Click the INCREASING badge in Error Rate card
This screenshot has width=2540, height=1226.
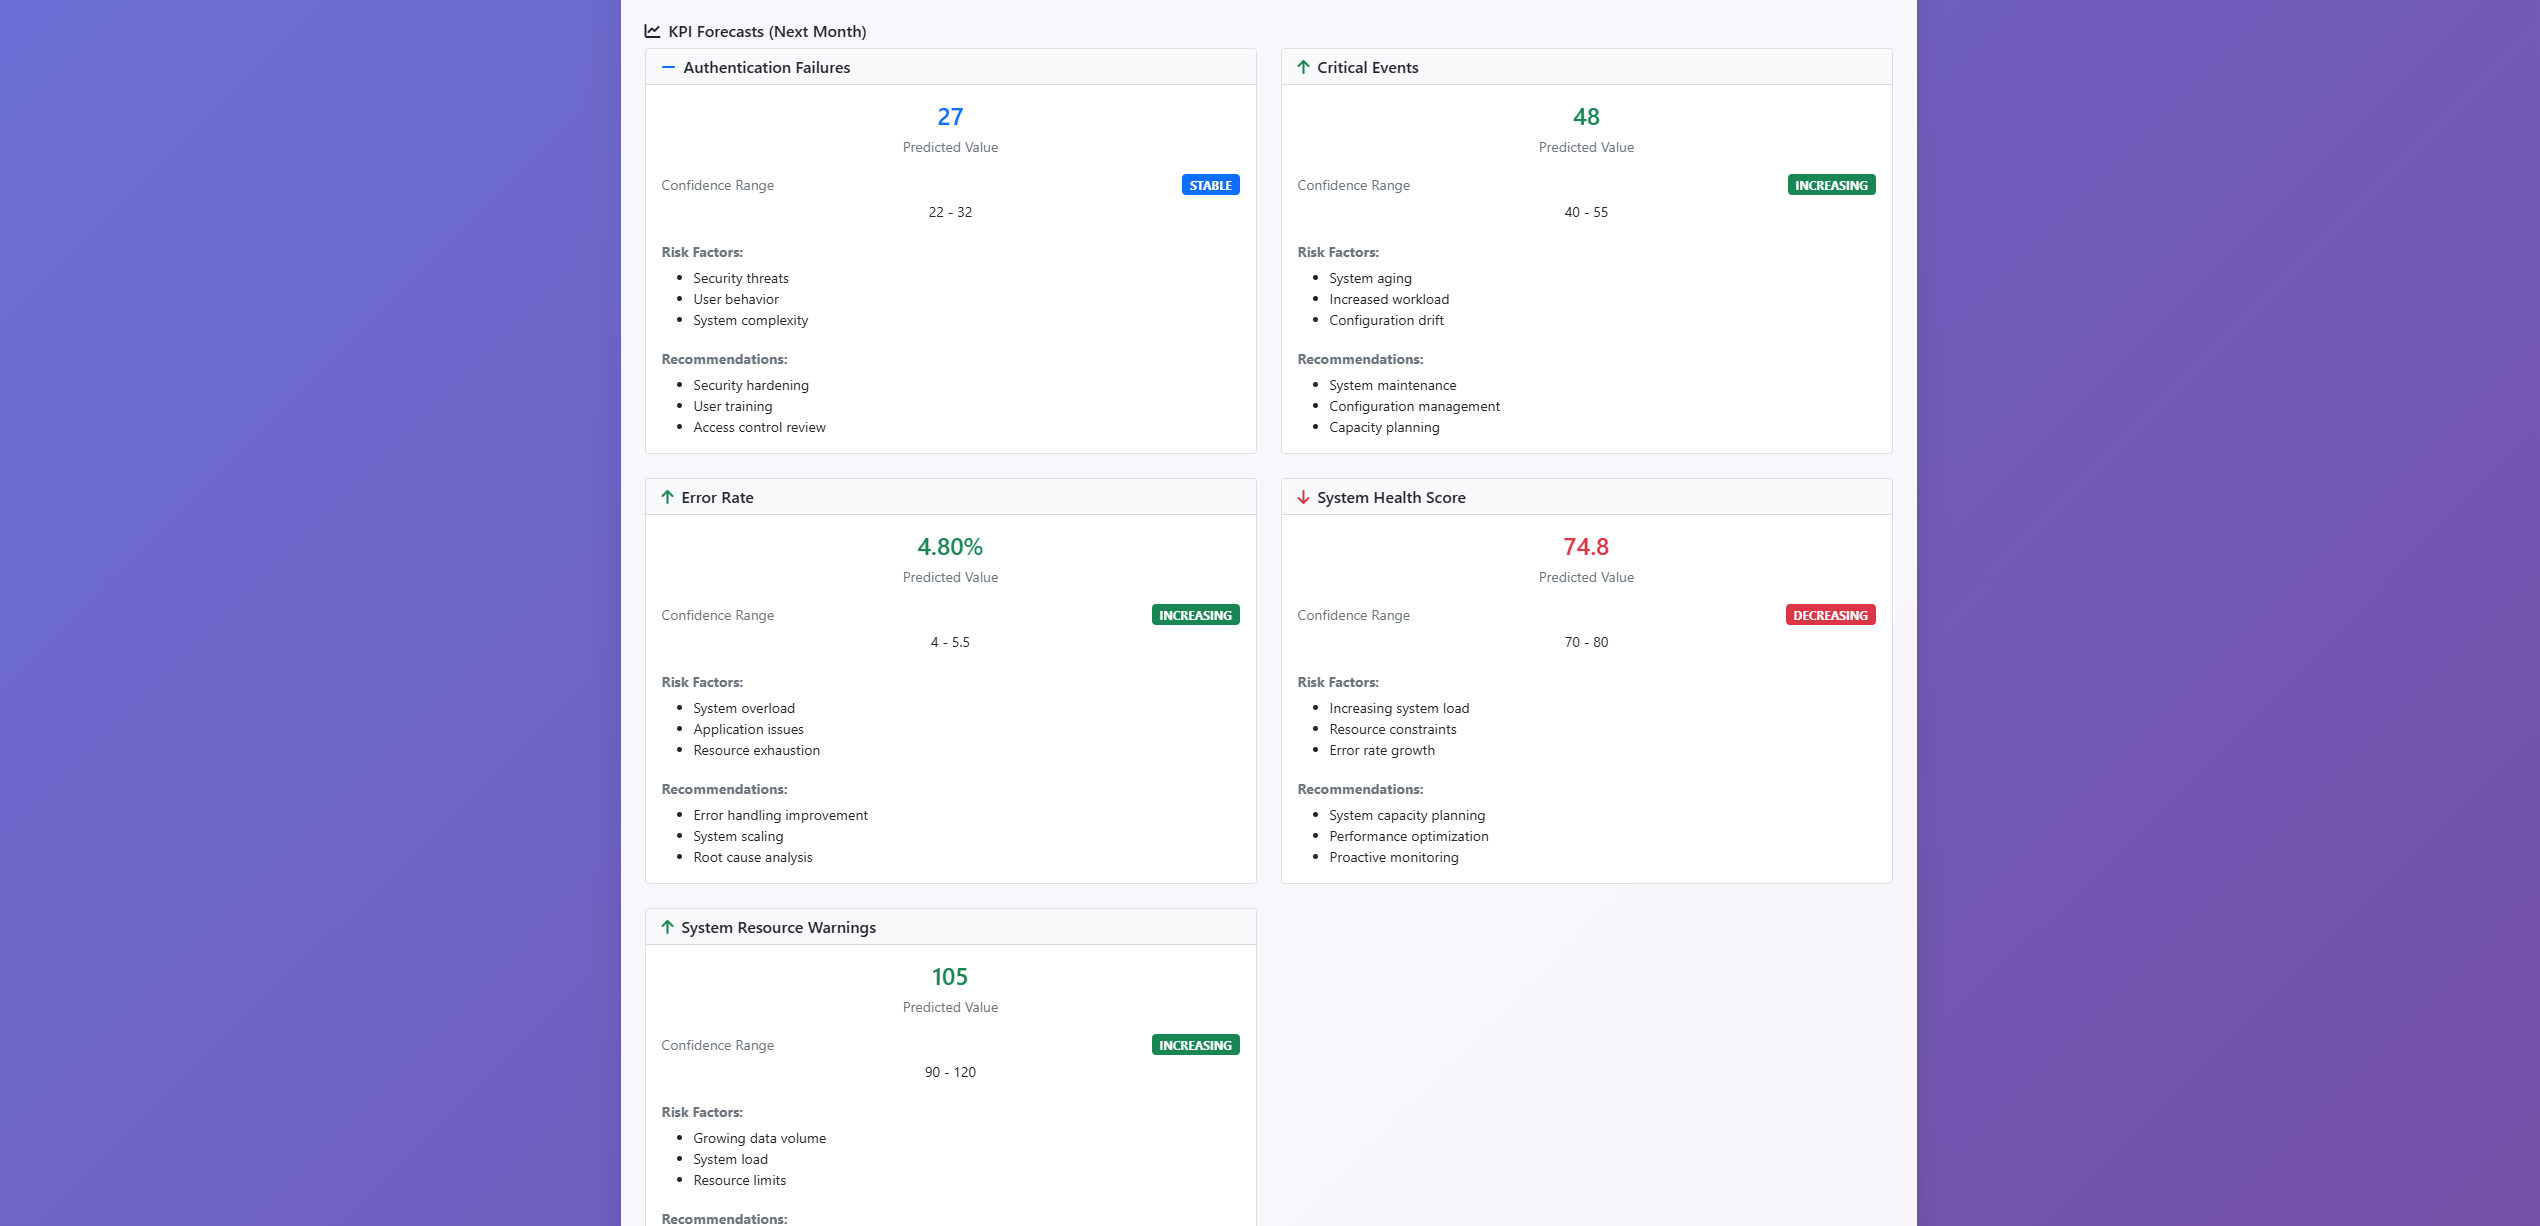(x=1195, y=615)
